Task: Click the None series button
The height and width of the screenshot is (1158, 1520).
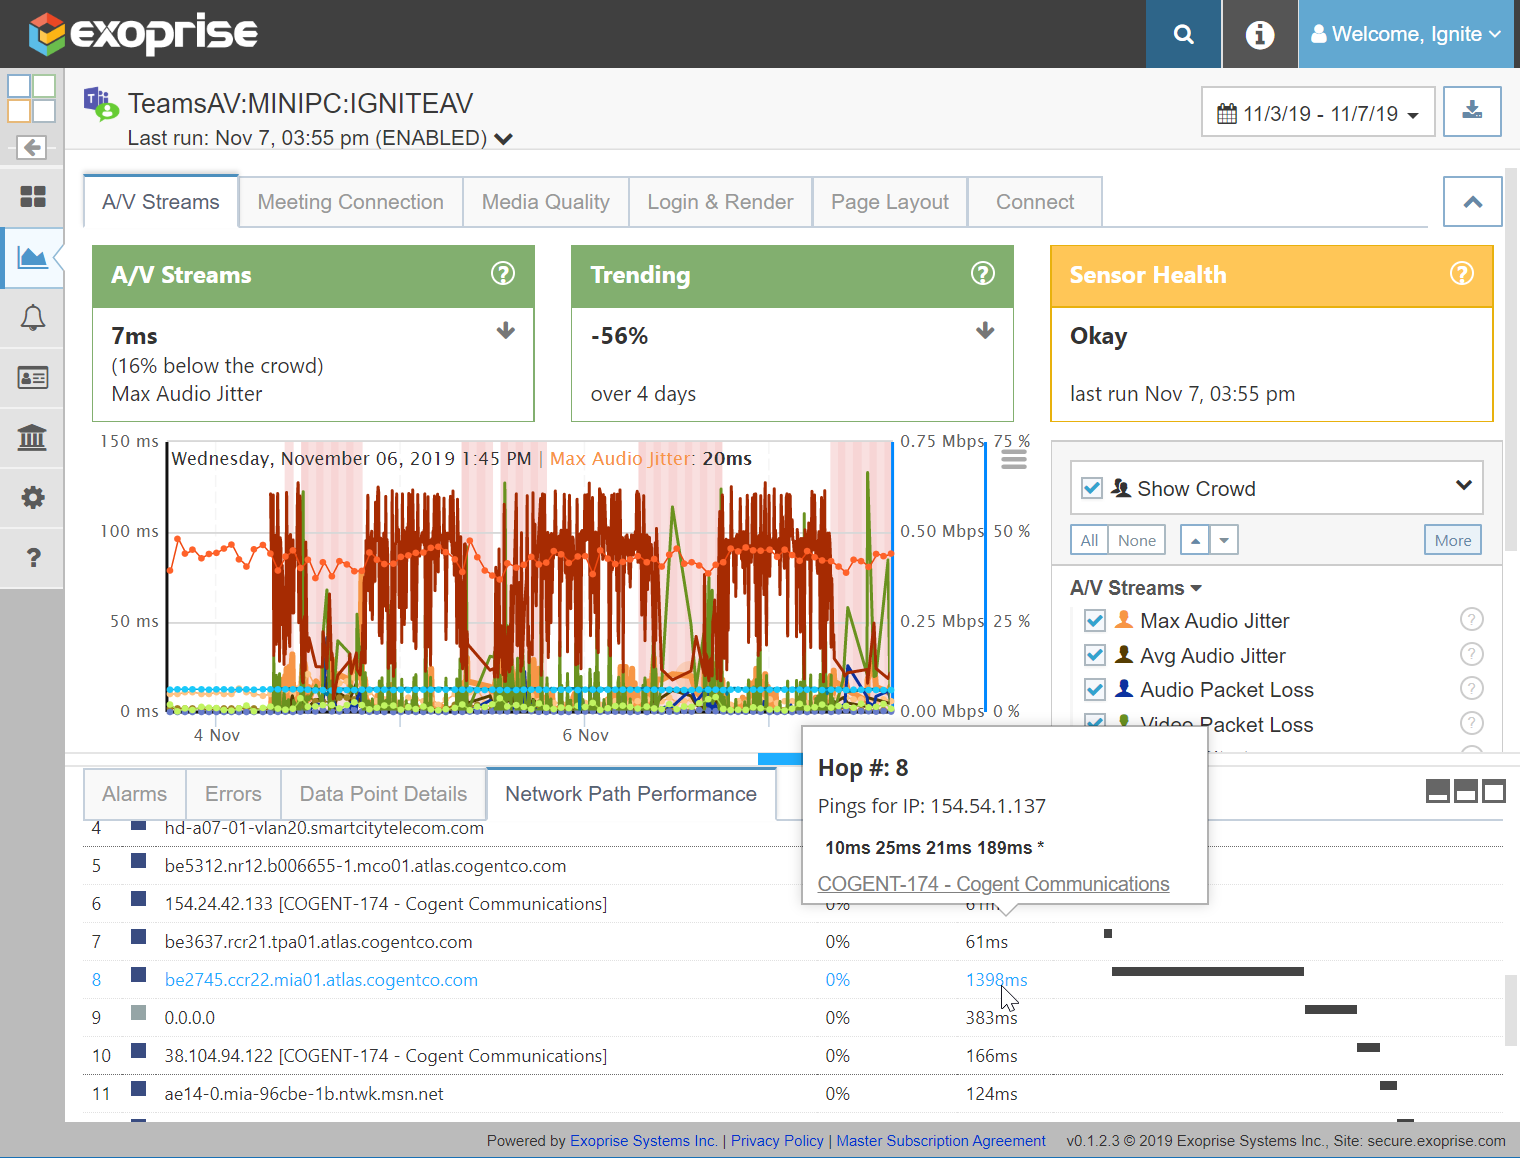Action: tap(1137, 540)
